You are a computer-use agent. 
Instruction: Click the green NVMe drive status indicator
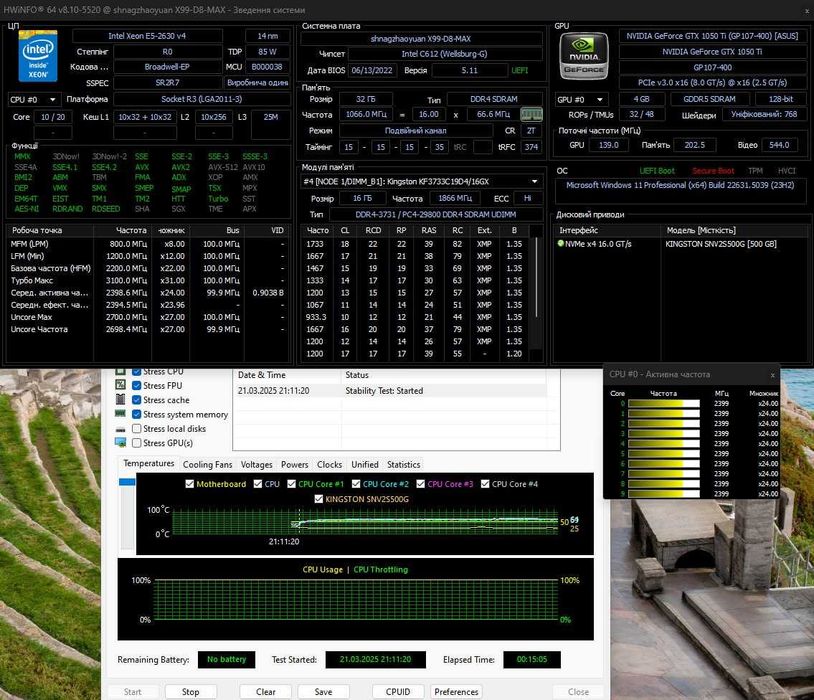tap(560, 243)
